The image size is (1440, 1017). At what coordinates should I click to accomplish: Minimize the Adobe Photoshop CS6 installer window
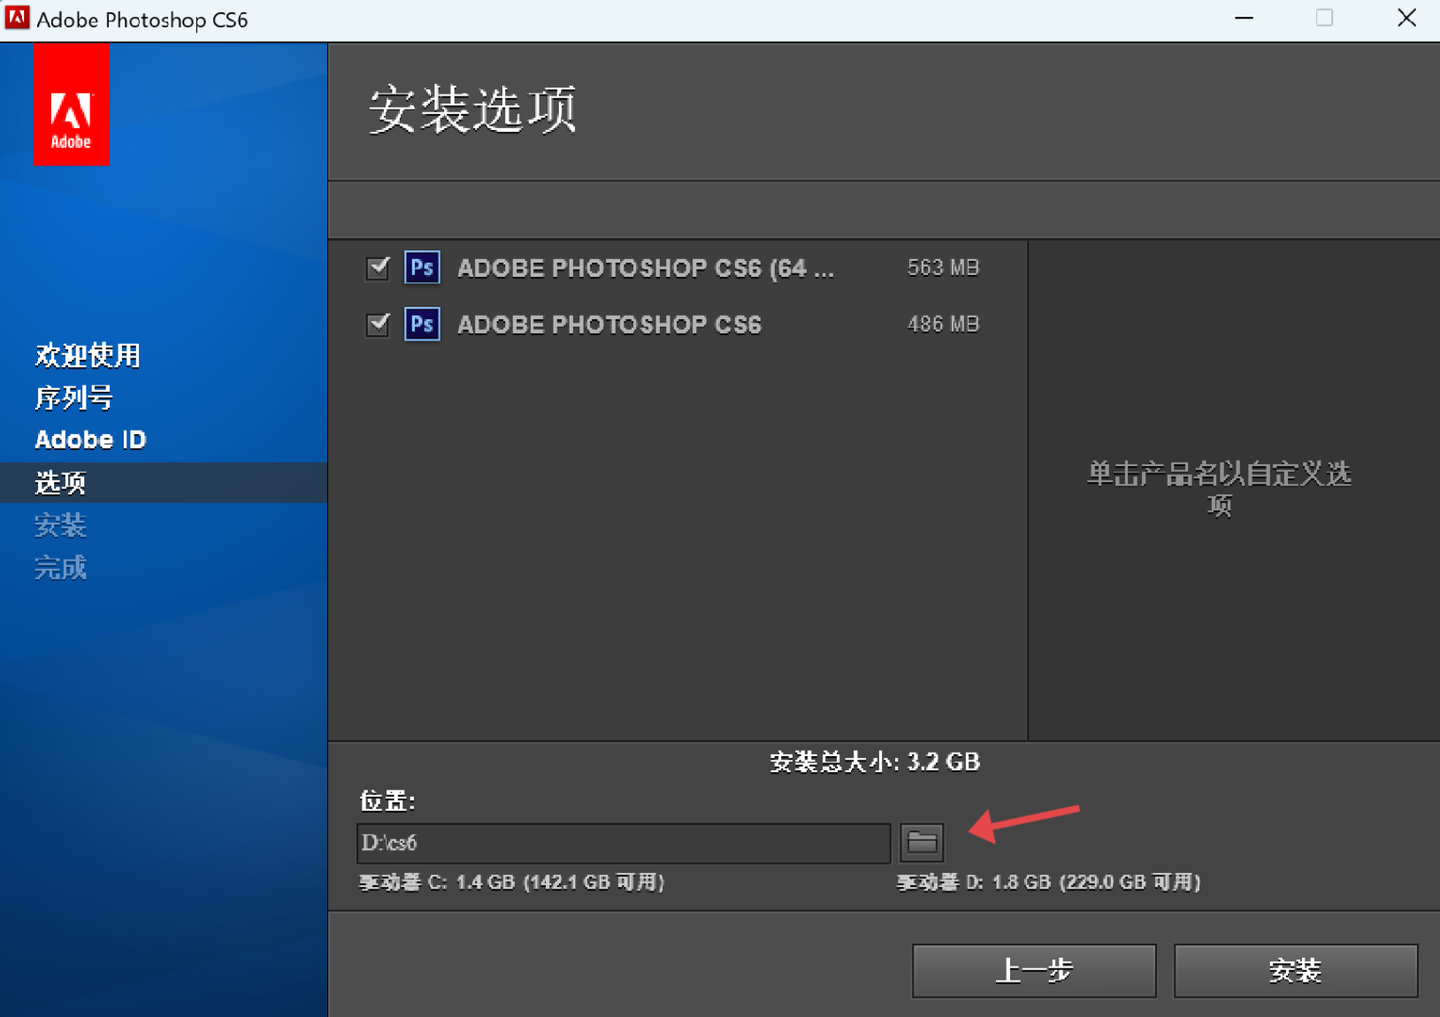(1244, 18)
